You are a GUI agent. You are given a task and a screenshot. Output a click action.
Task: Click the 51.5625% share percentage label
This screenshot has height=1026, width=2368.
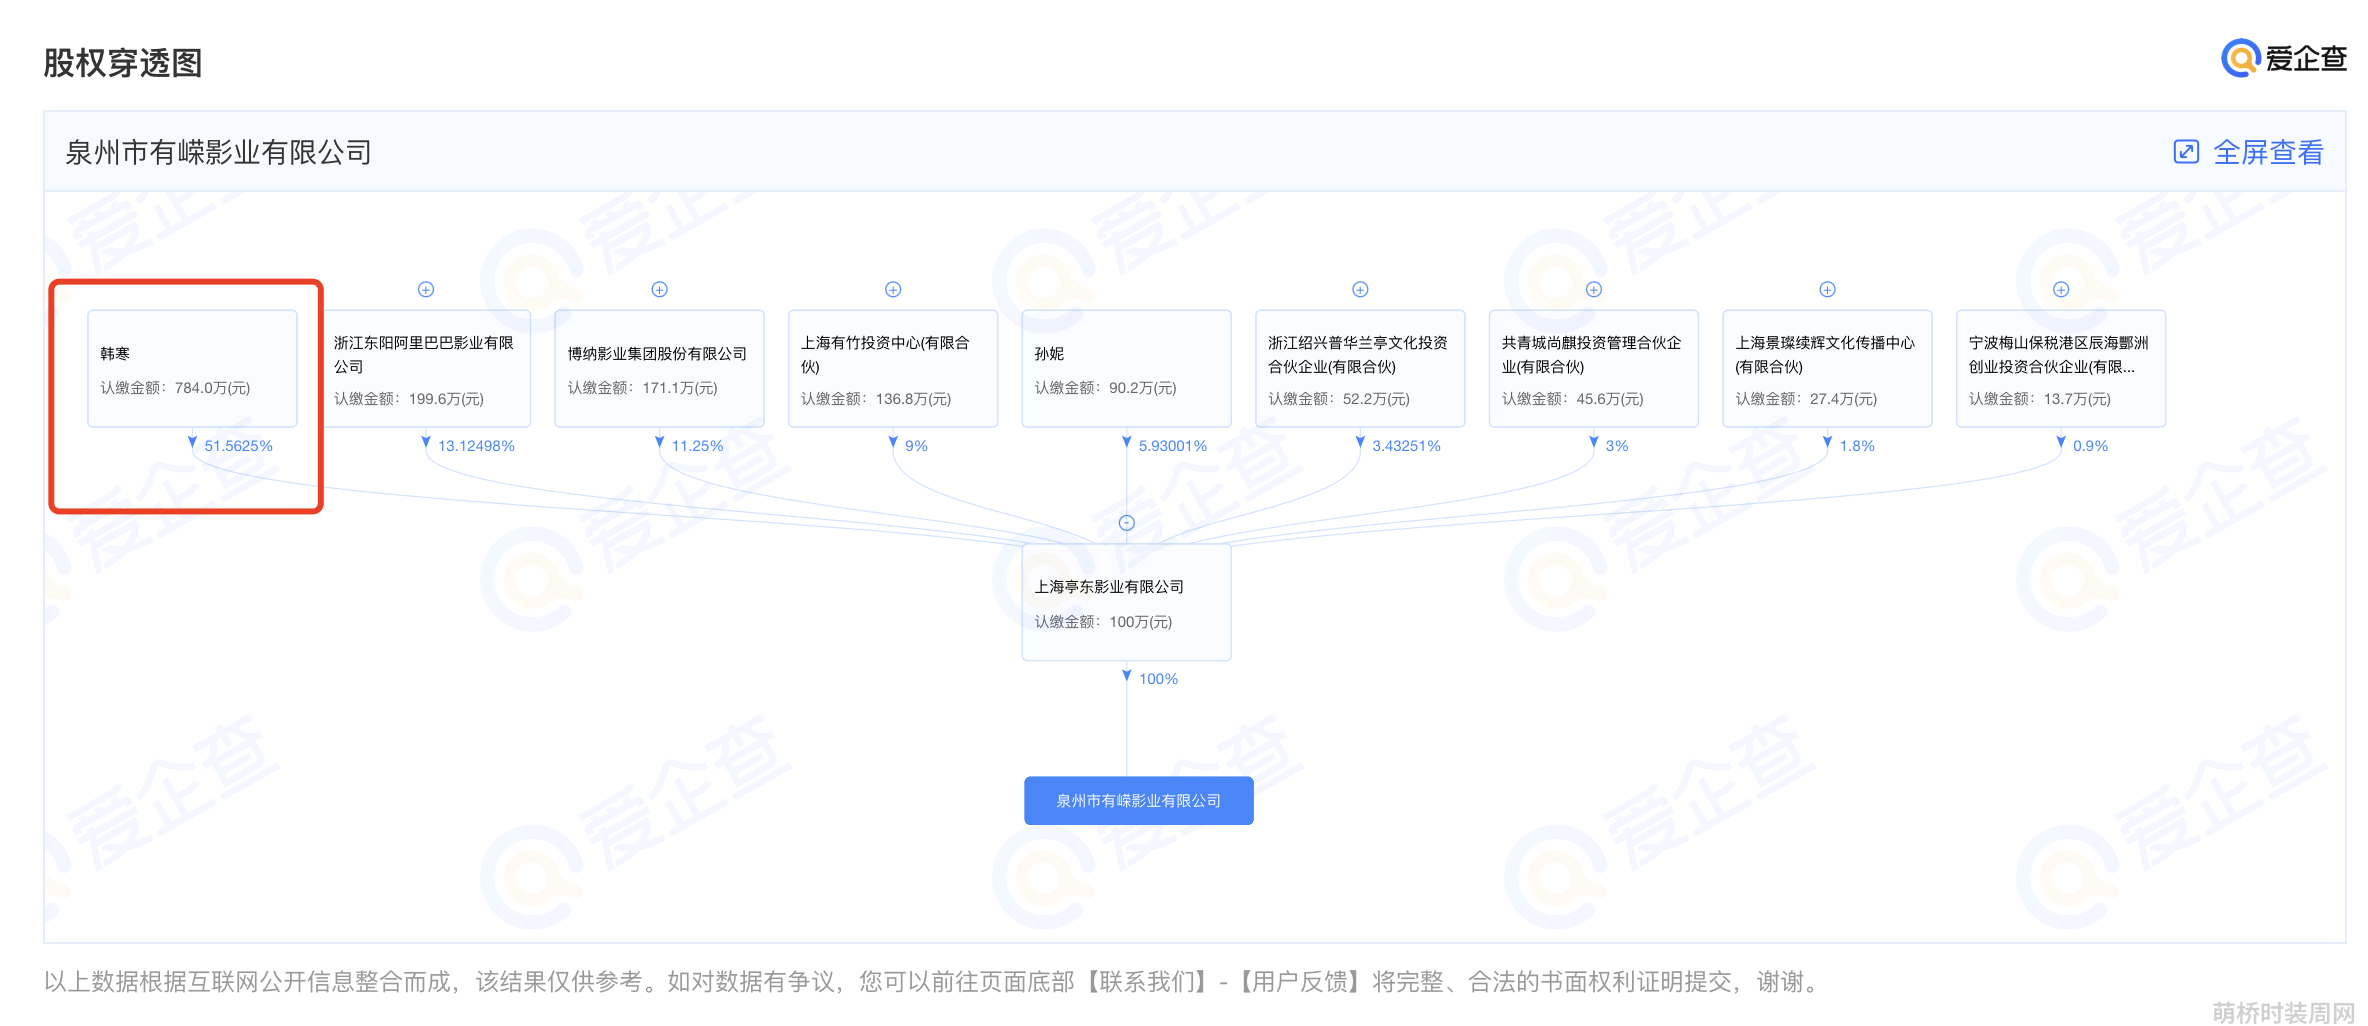point(238,446)
